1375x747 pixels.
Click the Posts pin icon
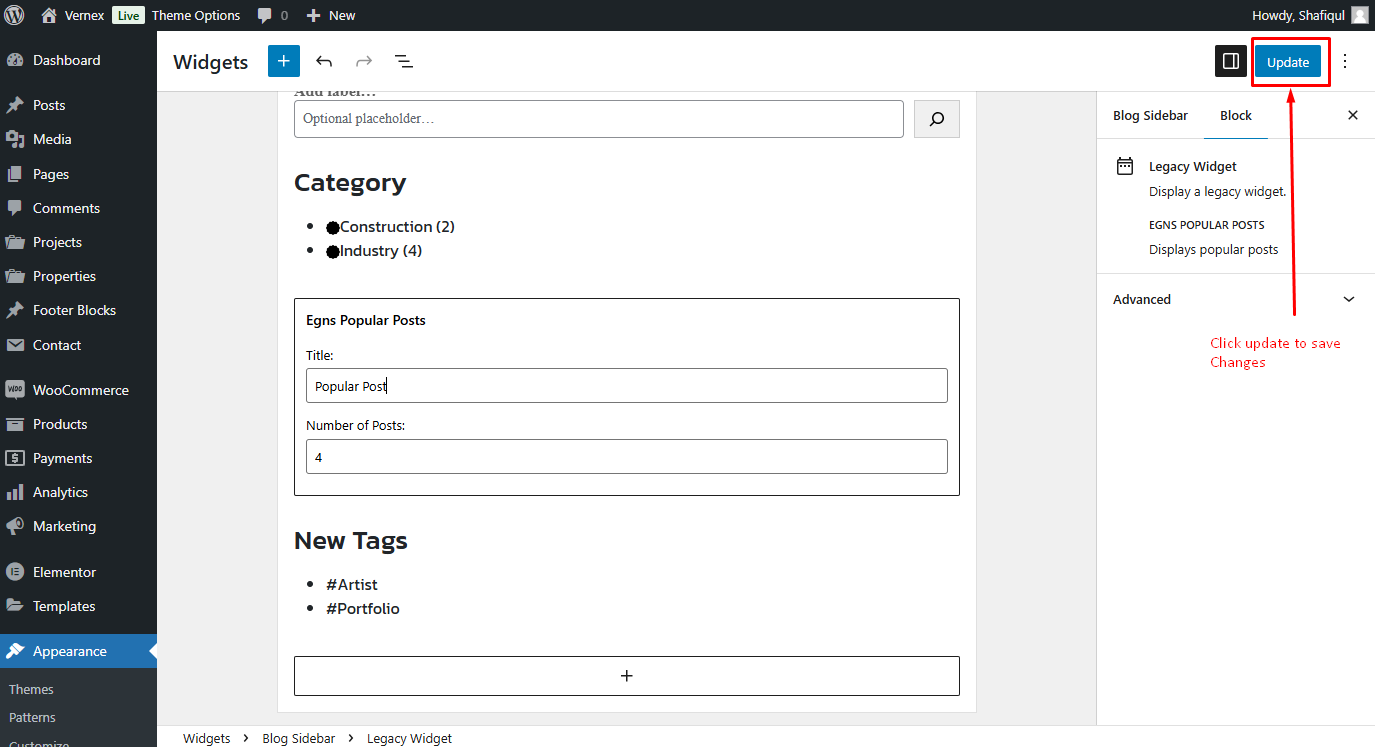tap(15, 105)
